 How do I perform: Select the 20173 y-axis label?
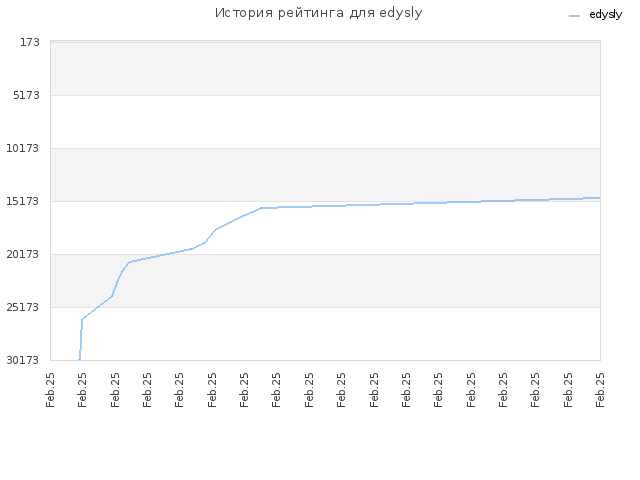23,254
